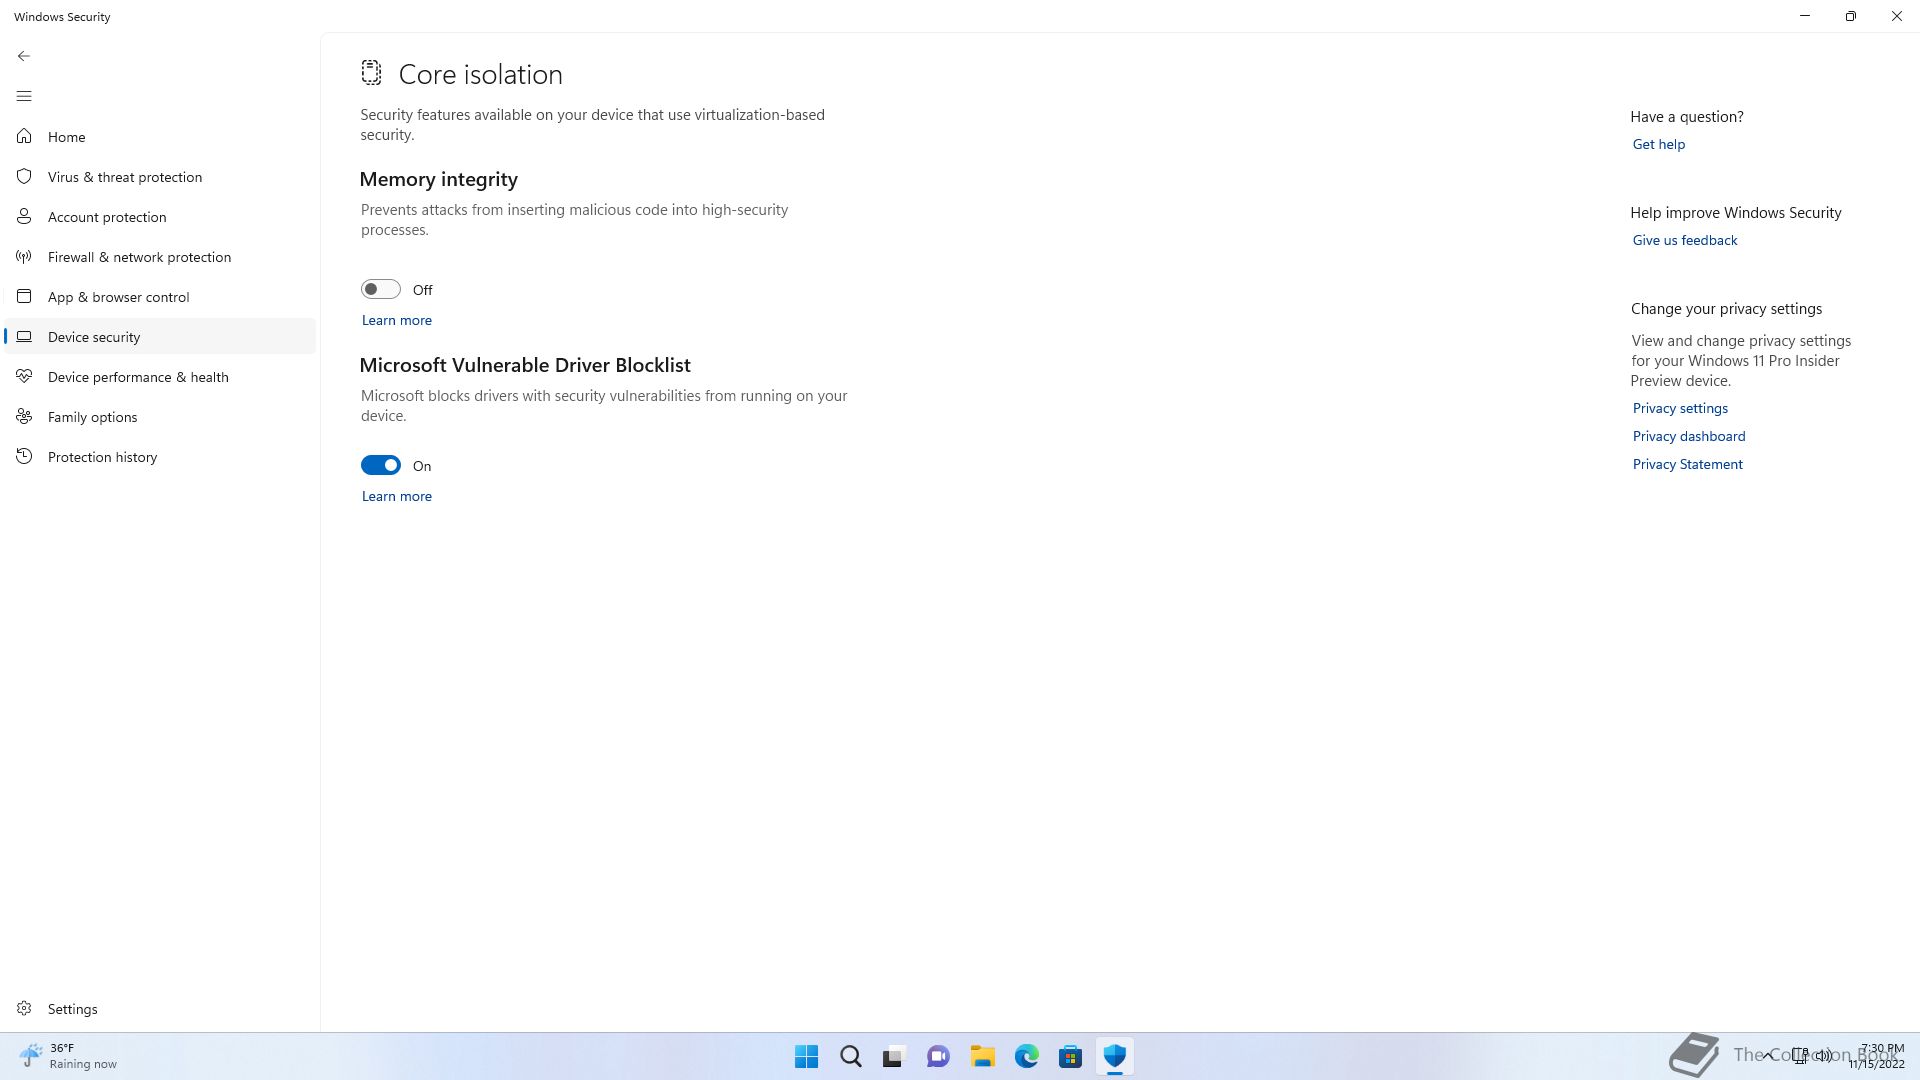Open the weather widget showing 36°F
Screen dimensions: 1920x1080
[68, 1056]
